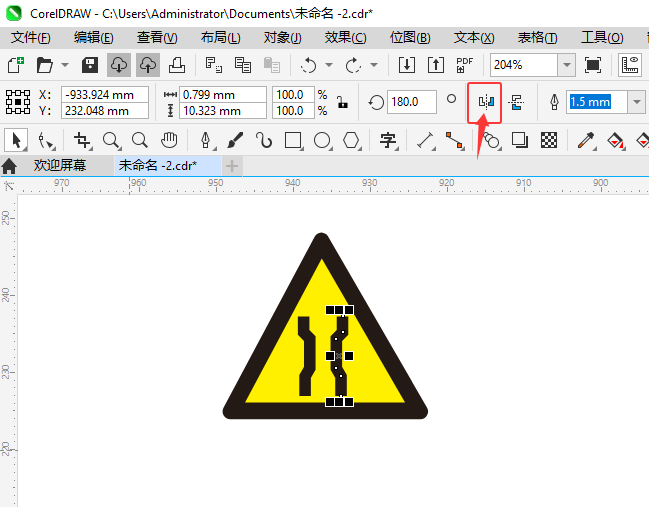Toggle the show rulers icon
The width and height of the screenshot is (649, 507).
[630, 65]
